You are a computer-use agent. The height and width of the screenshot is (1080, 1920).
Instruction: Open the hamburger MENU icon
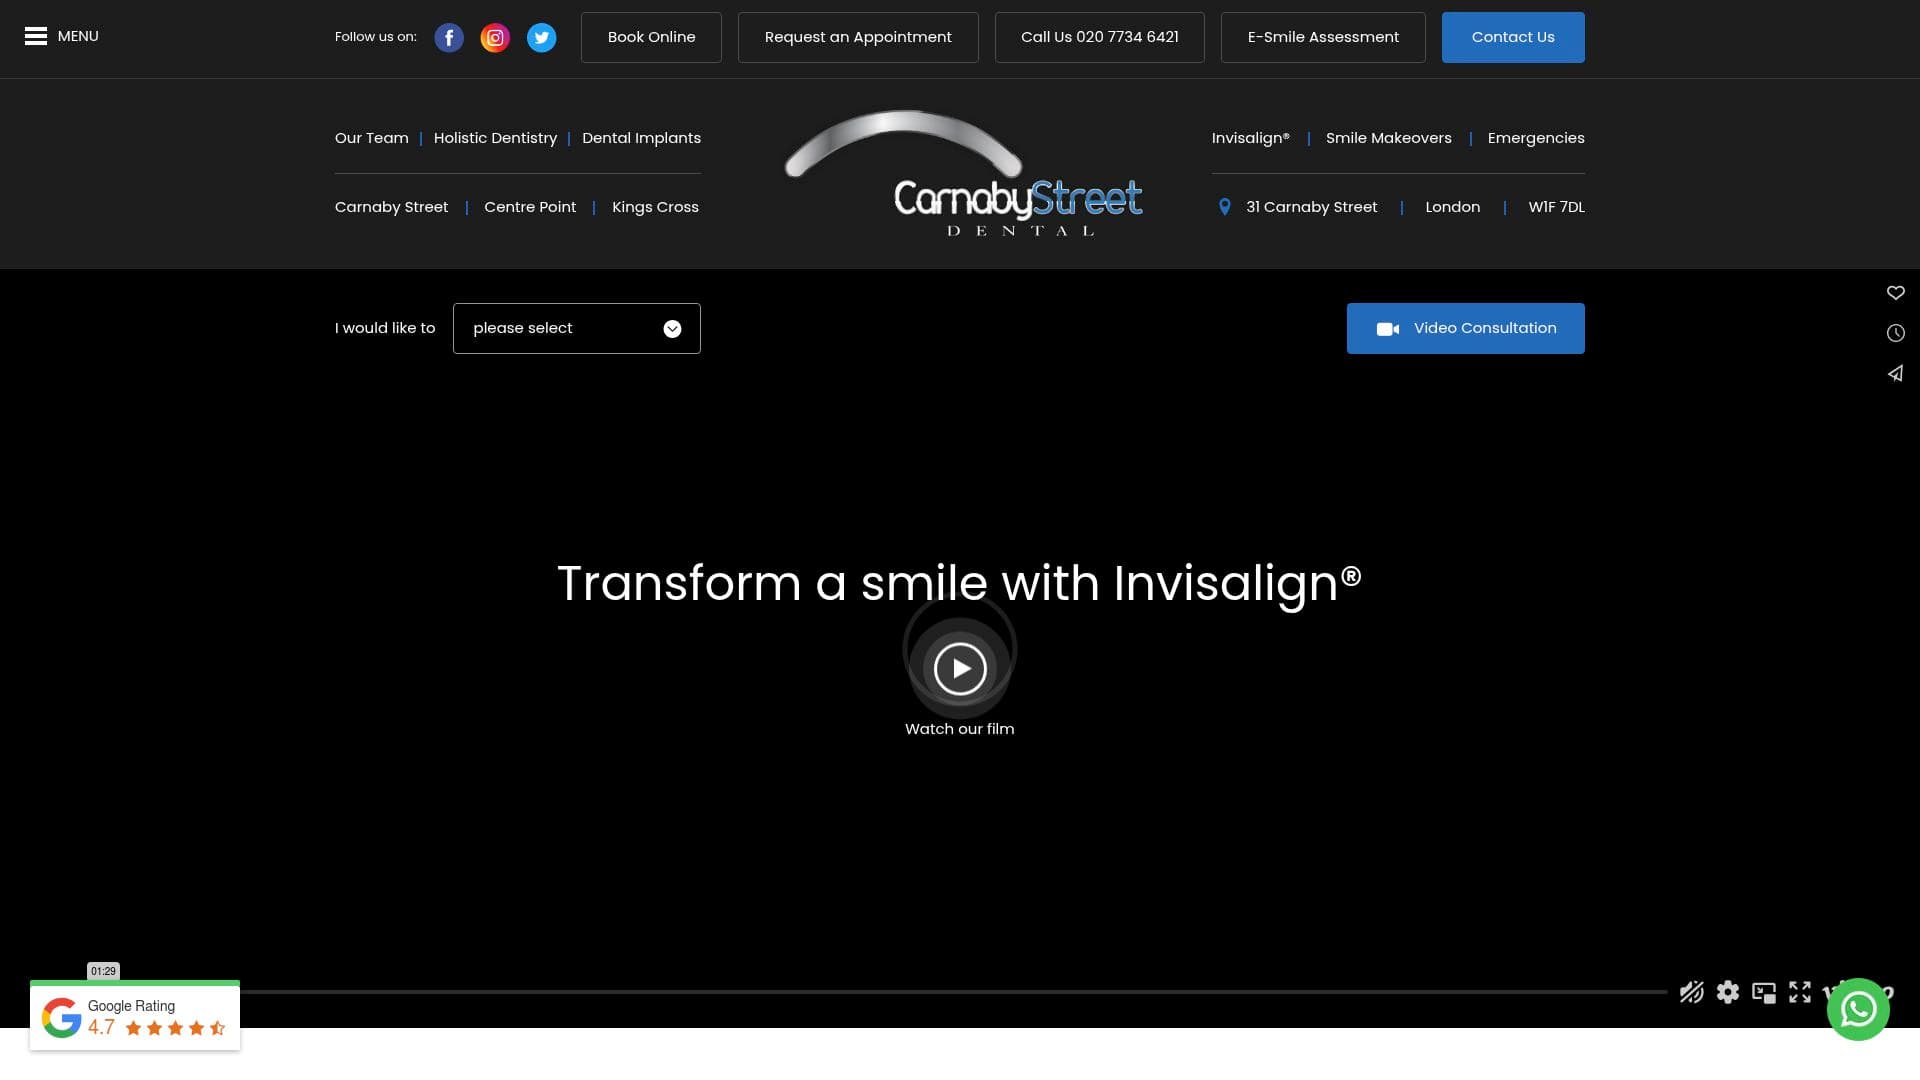pyautogui.click(x=36, y=37)
